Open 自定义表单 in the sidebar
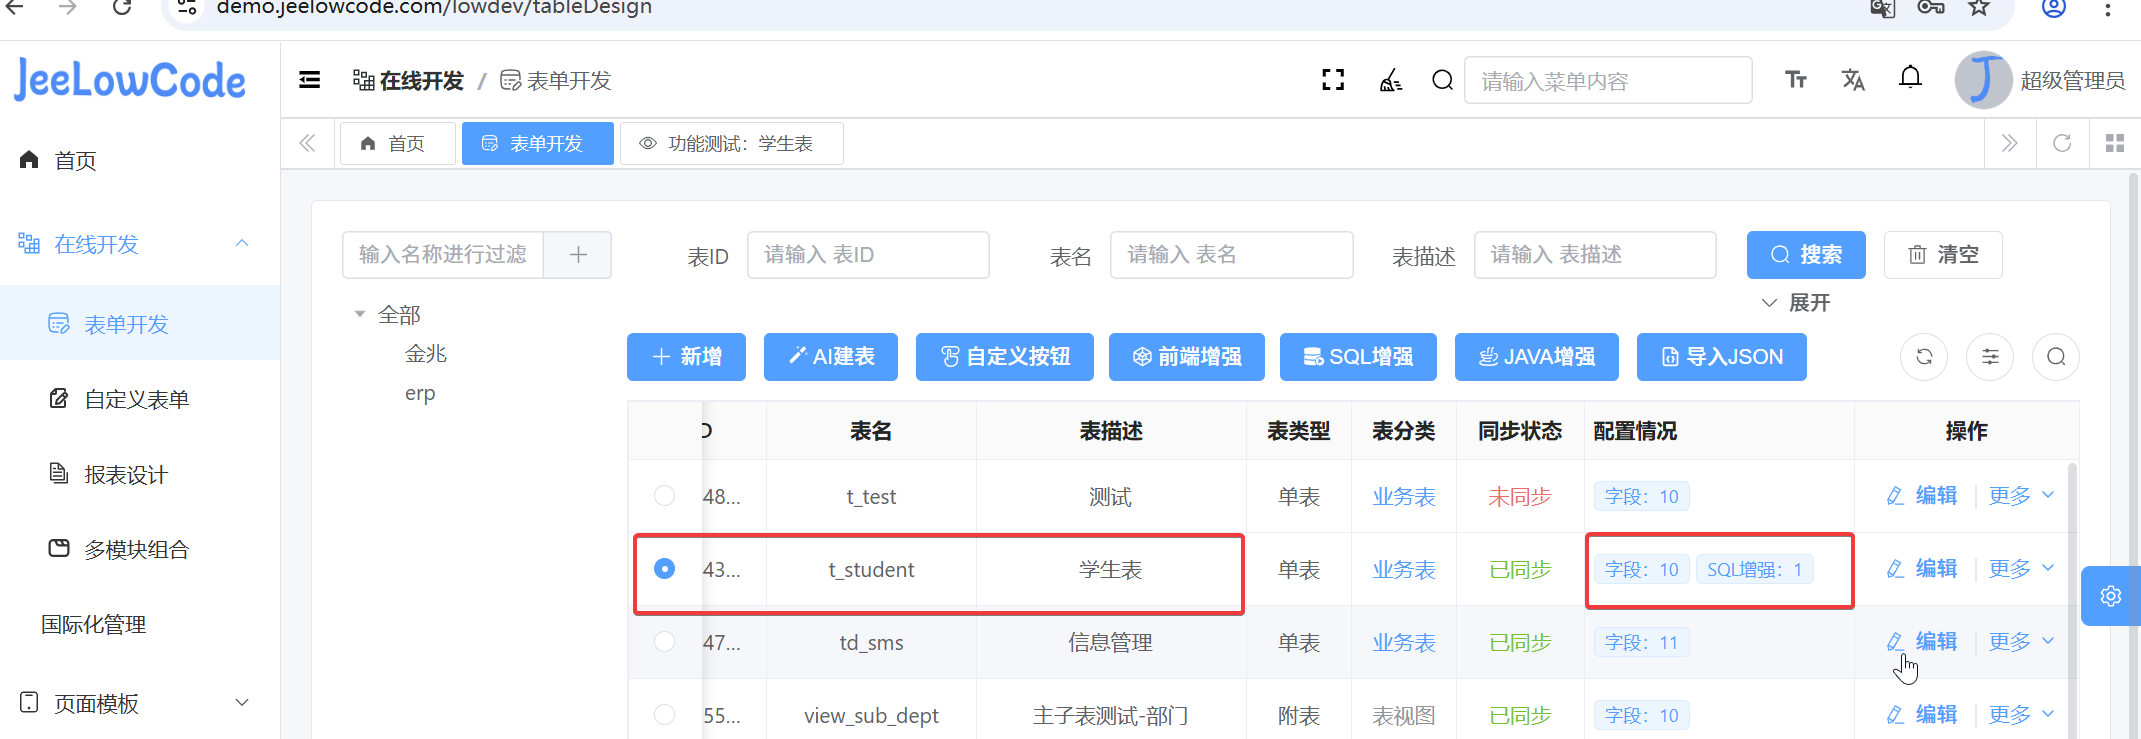 (136, 400)
